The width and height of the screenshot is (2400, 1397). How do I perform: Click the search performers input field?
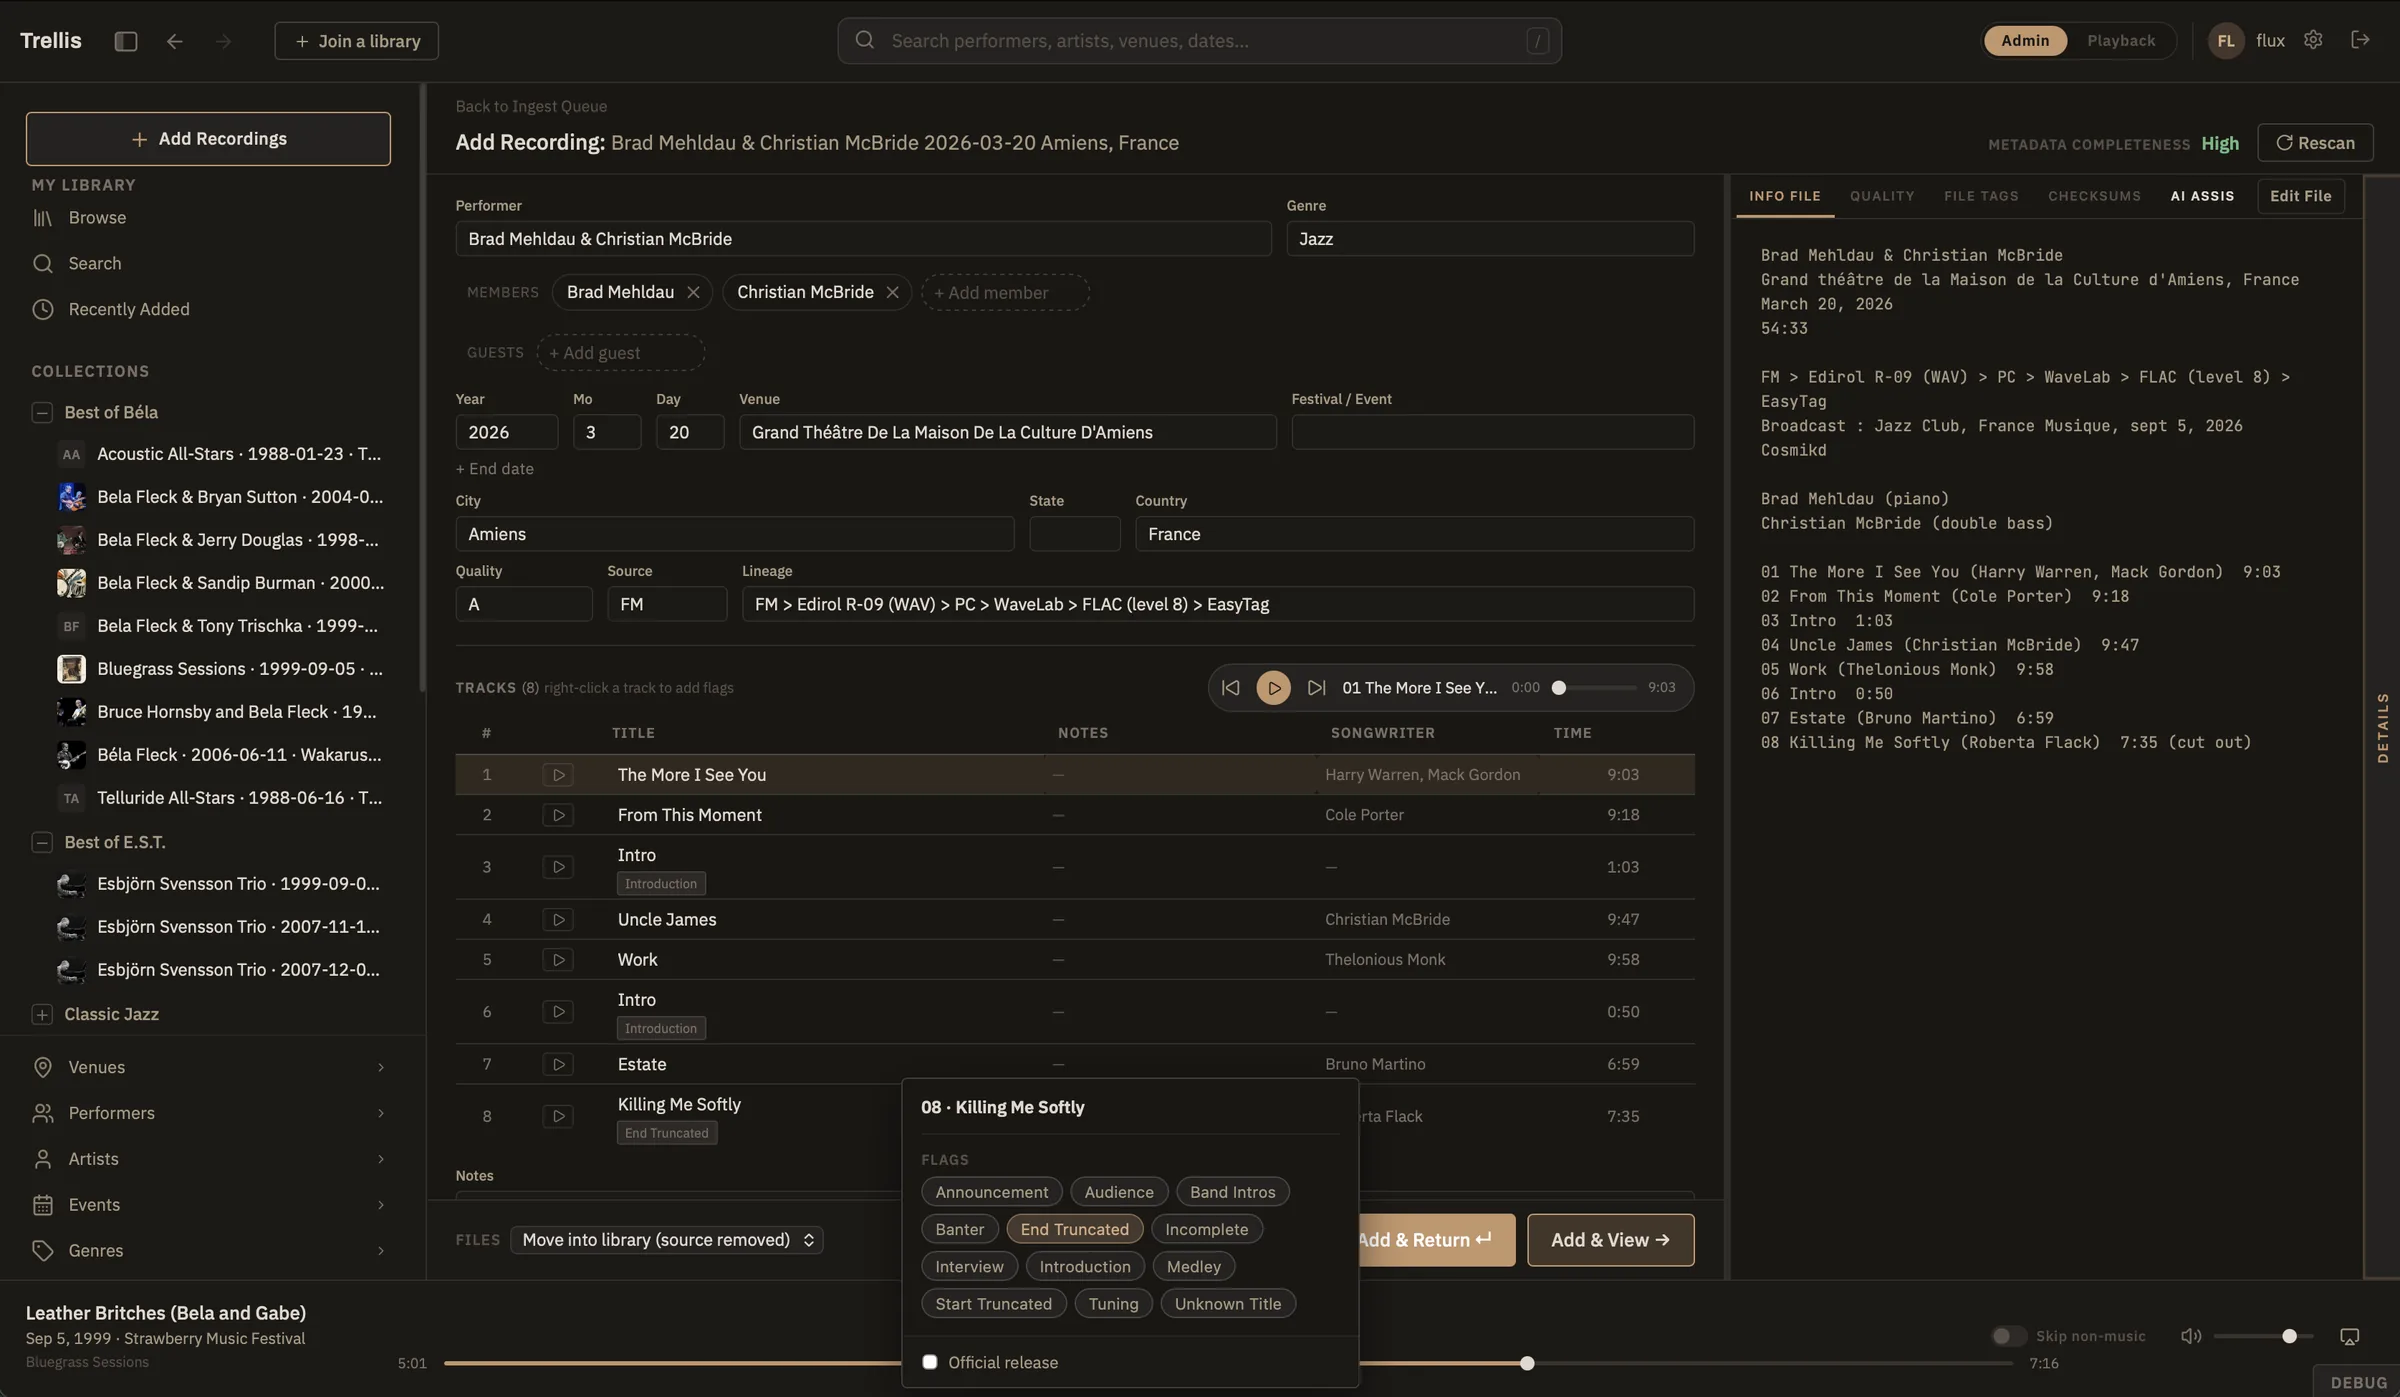click(x=1199, y=41)
